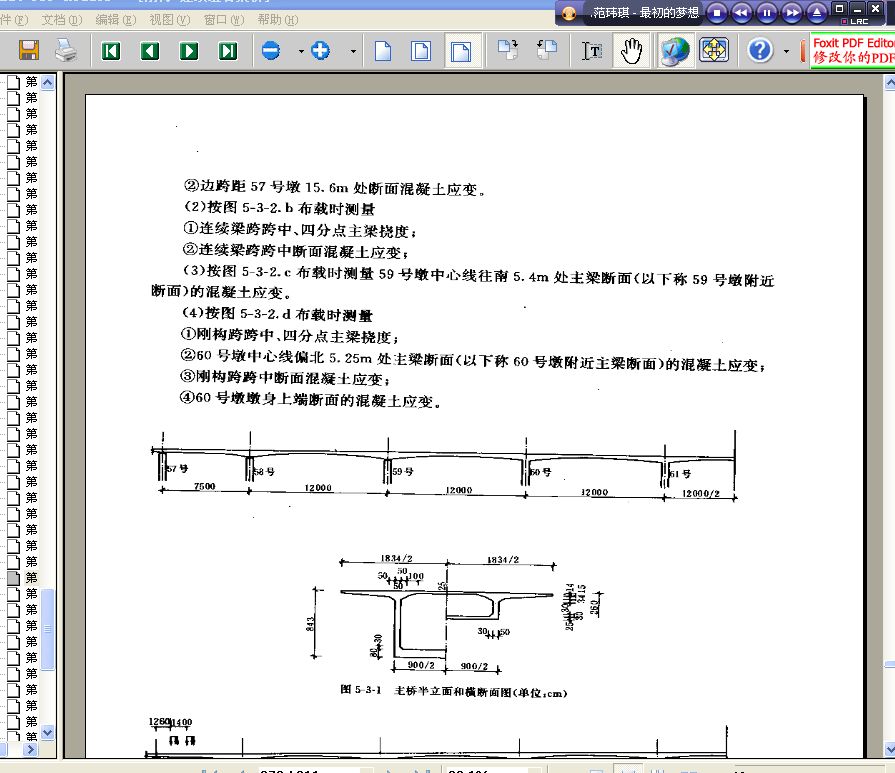This screenshot has height=773, width=895.
Task: Select the Fit Page view icon
Action: [x=421, y=51]
